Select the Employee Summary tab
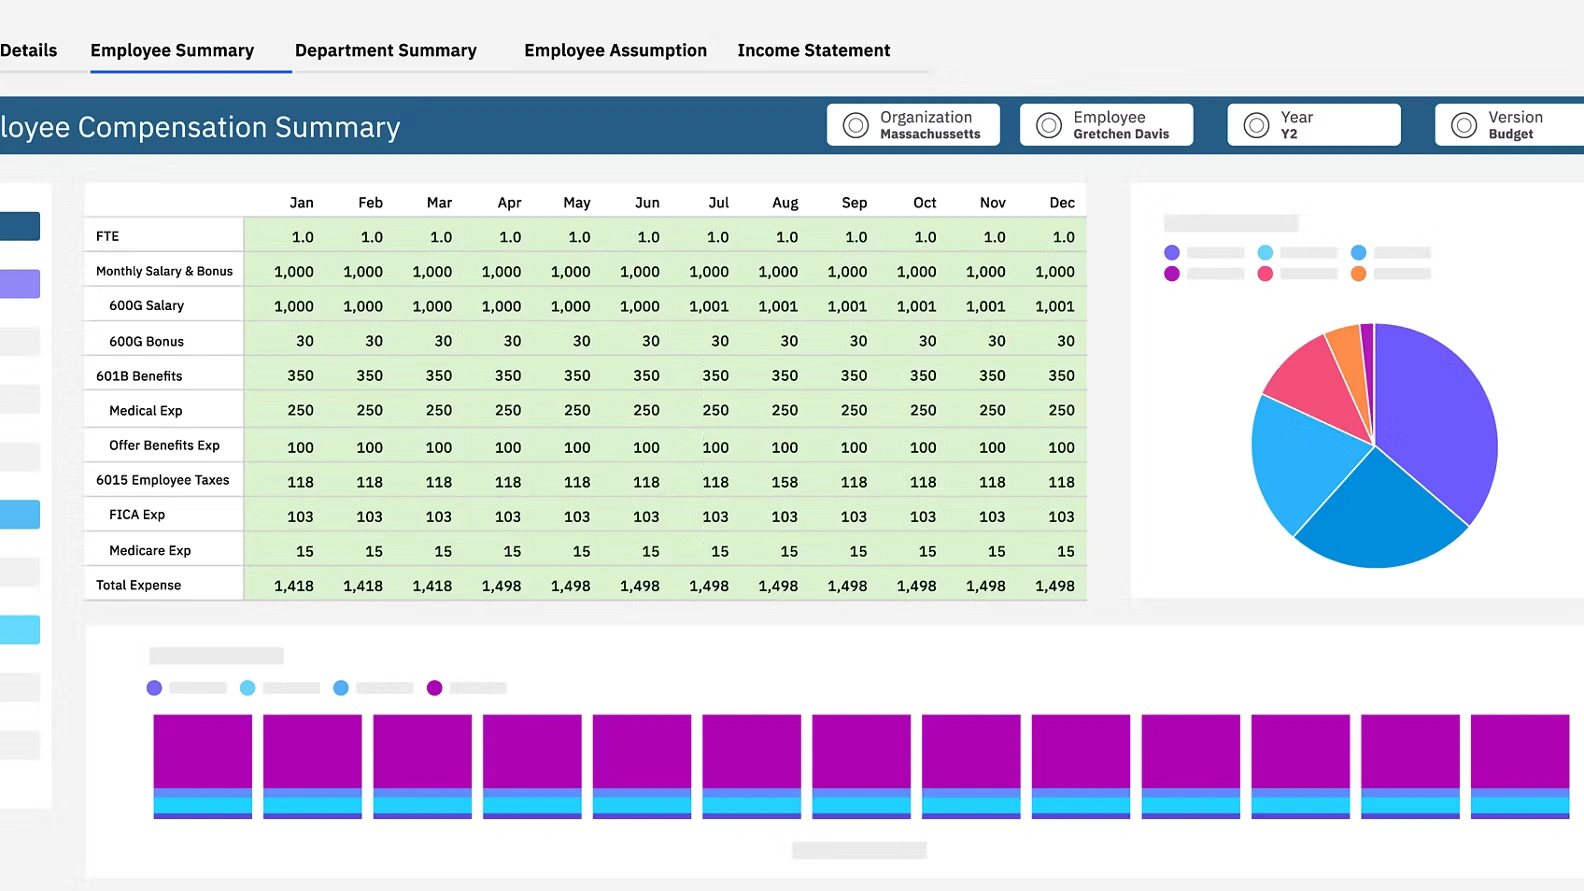Image resolution: width=1584 pixels, height=891 pixels. tap(172, 50)
